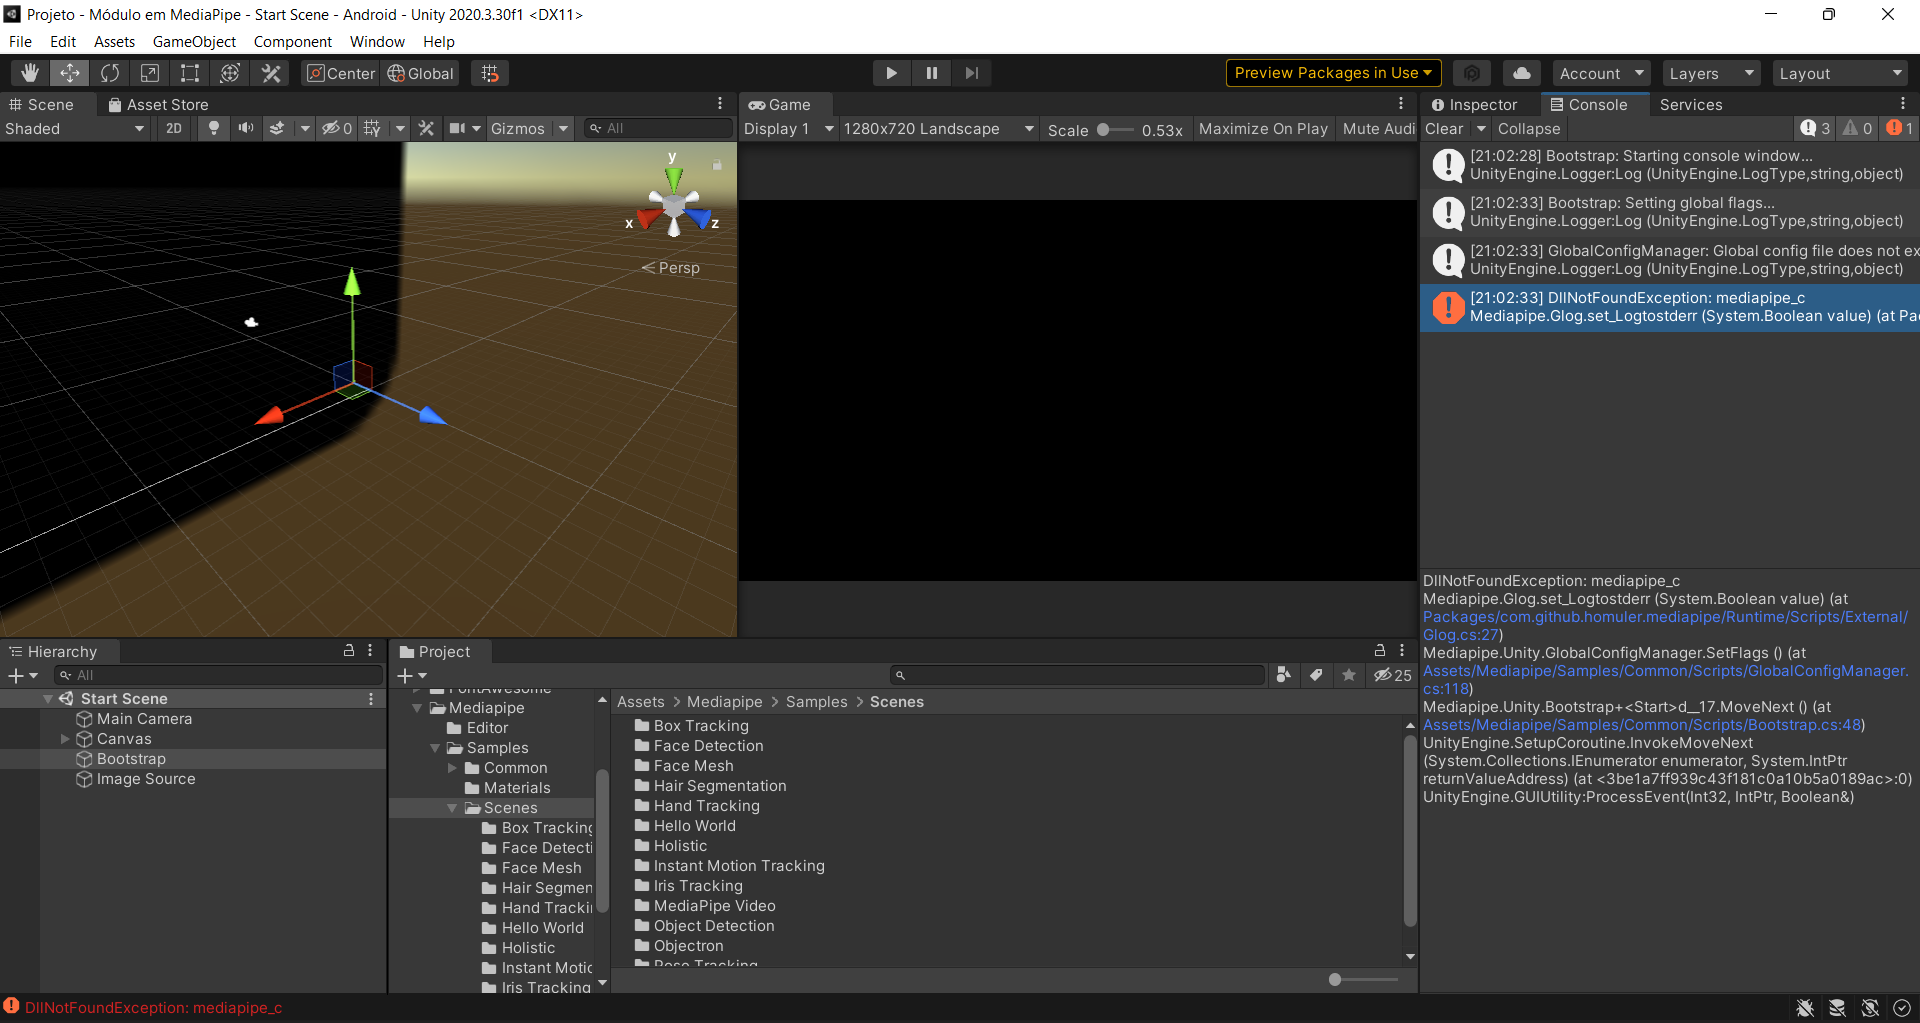The image size is (1920, 1023).
Task: Expand the Canvas object
Action: pos(65,739)
